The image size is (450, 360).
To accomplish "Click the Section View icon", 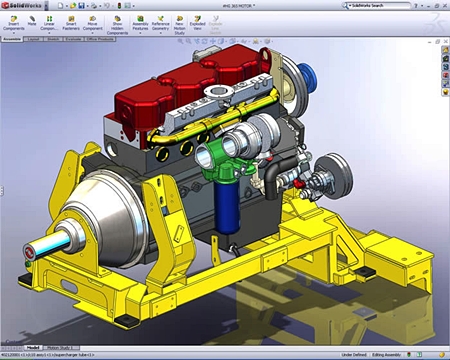I will (204, 41).
